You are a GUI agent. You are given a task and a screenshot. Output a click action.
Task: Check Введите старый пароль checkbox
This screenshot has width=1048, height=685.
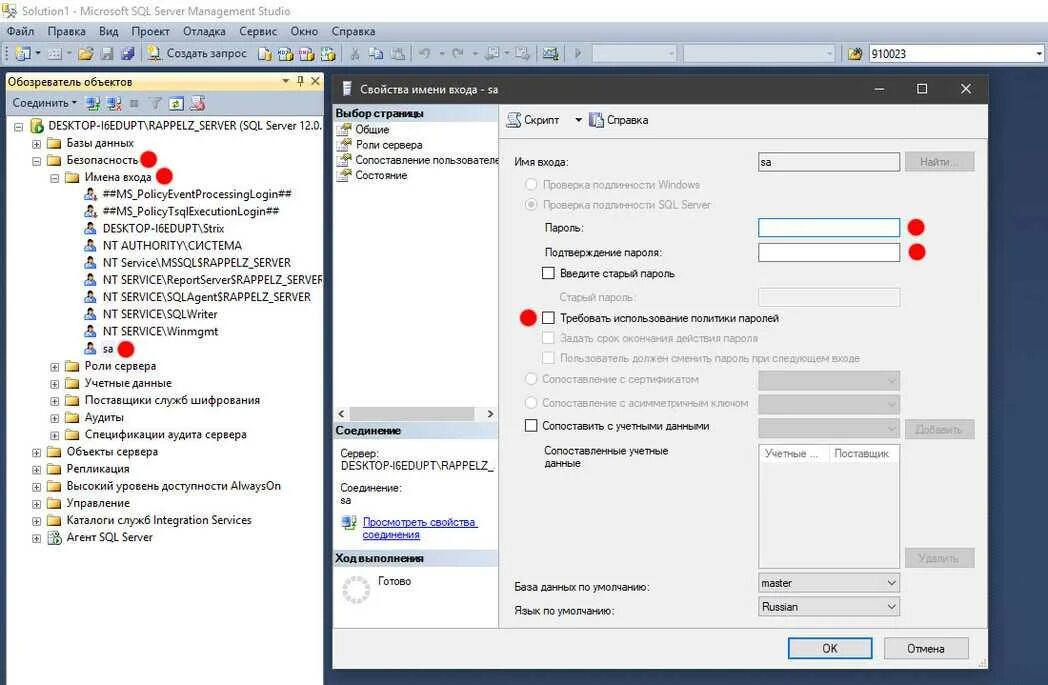click(x=548, y=273)
